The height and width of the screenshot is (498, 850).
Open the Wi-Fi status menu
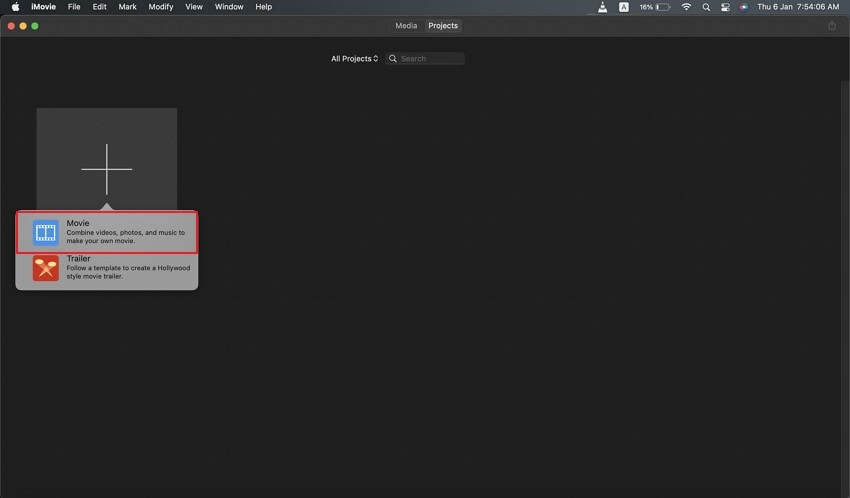point(686,7)
